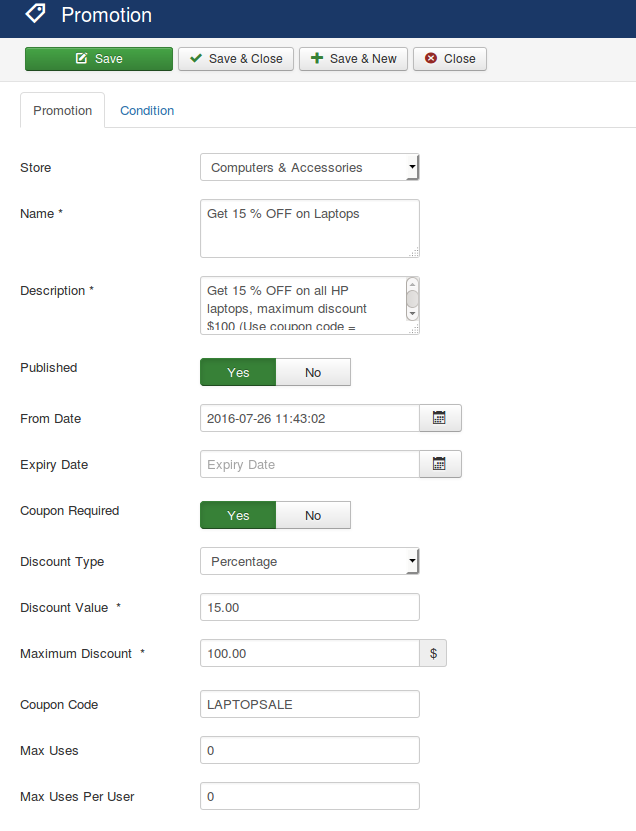Expand the Discount Type dropdown
Viewport: 636px width, 831px height.
point(309,562)
